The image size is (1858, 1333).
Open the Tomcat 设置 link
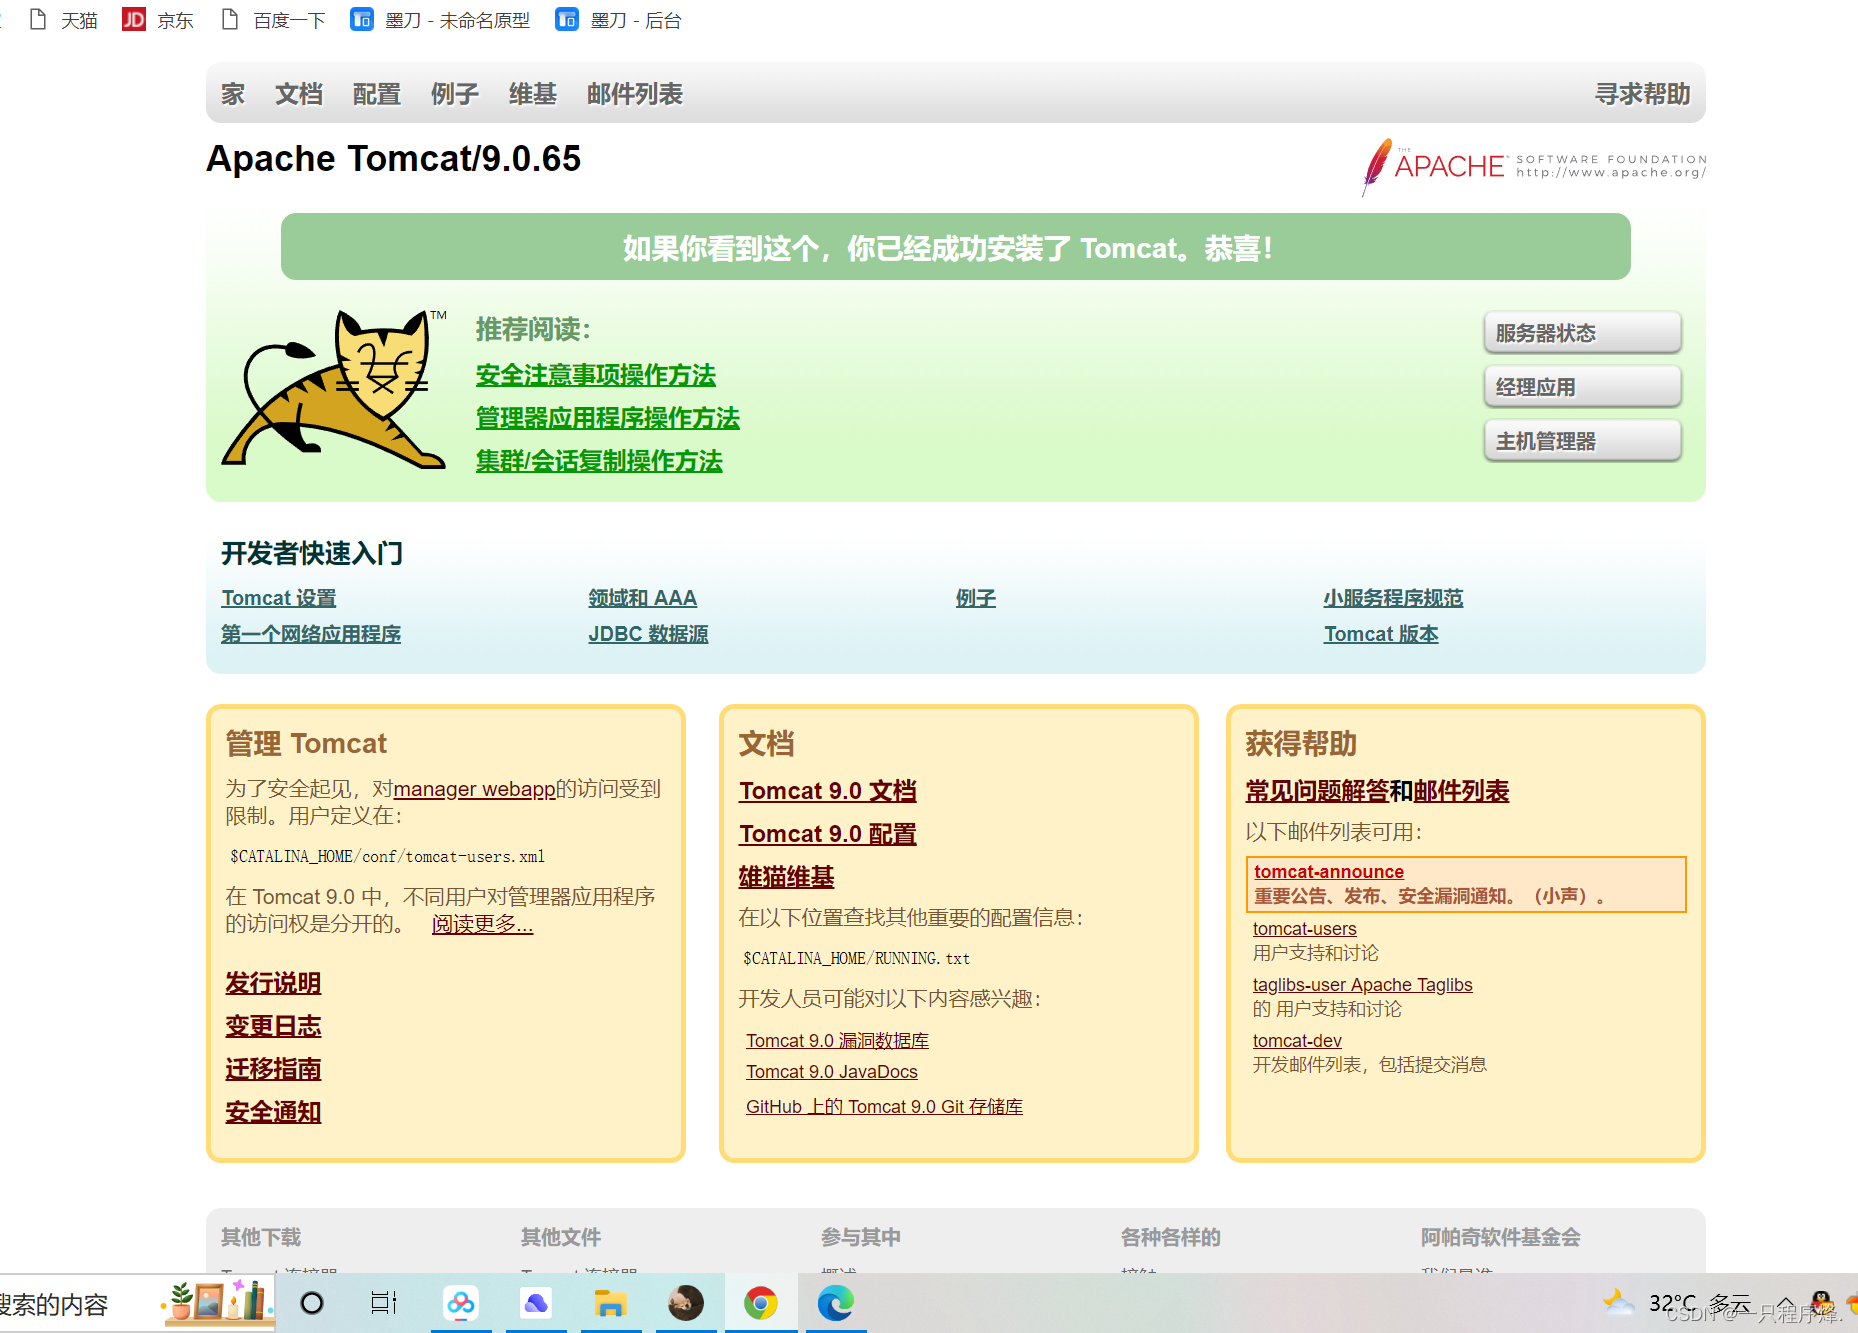pos(279,598)
